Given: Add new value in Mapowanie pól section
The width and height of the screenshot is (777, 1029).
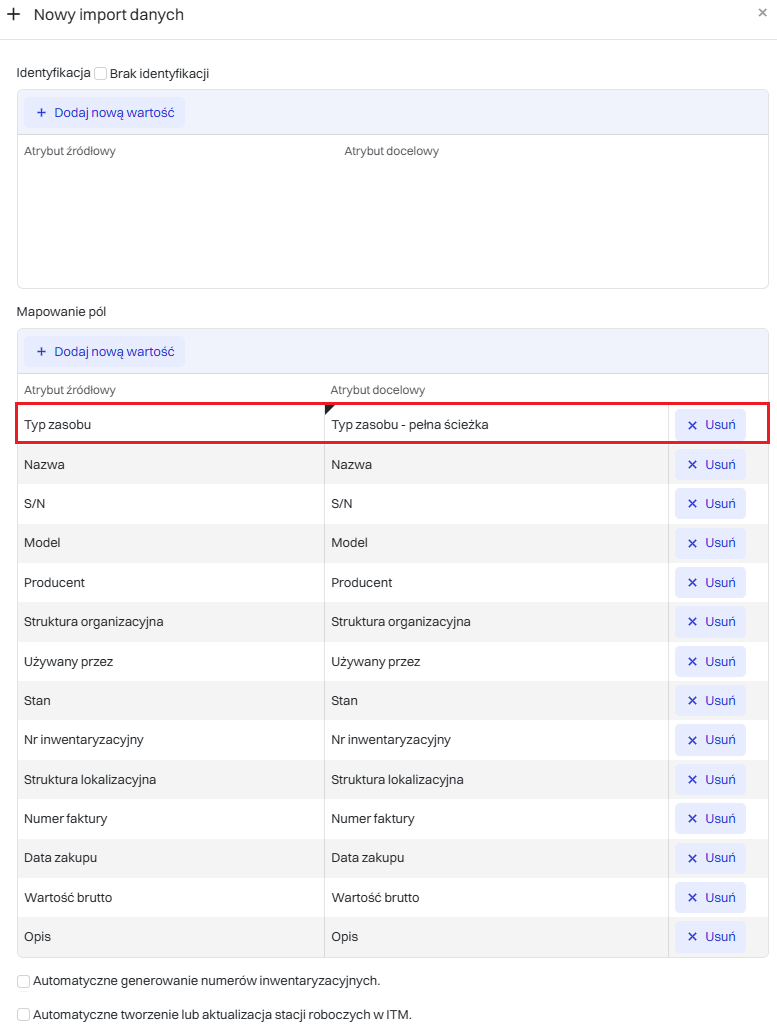Looking at the screenshot, I should tap(105, 352).
